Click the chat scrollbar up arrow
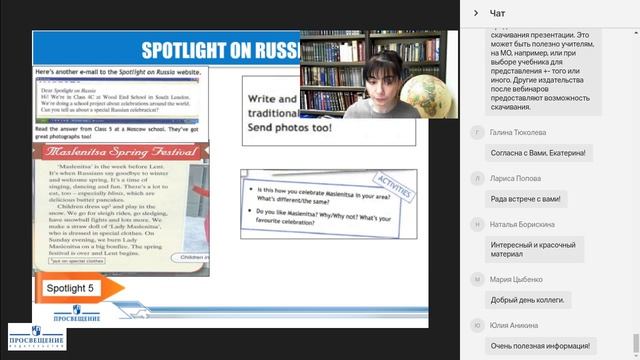Screen dimensions: 640x360 (636, 33)
